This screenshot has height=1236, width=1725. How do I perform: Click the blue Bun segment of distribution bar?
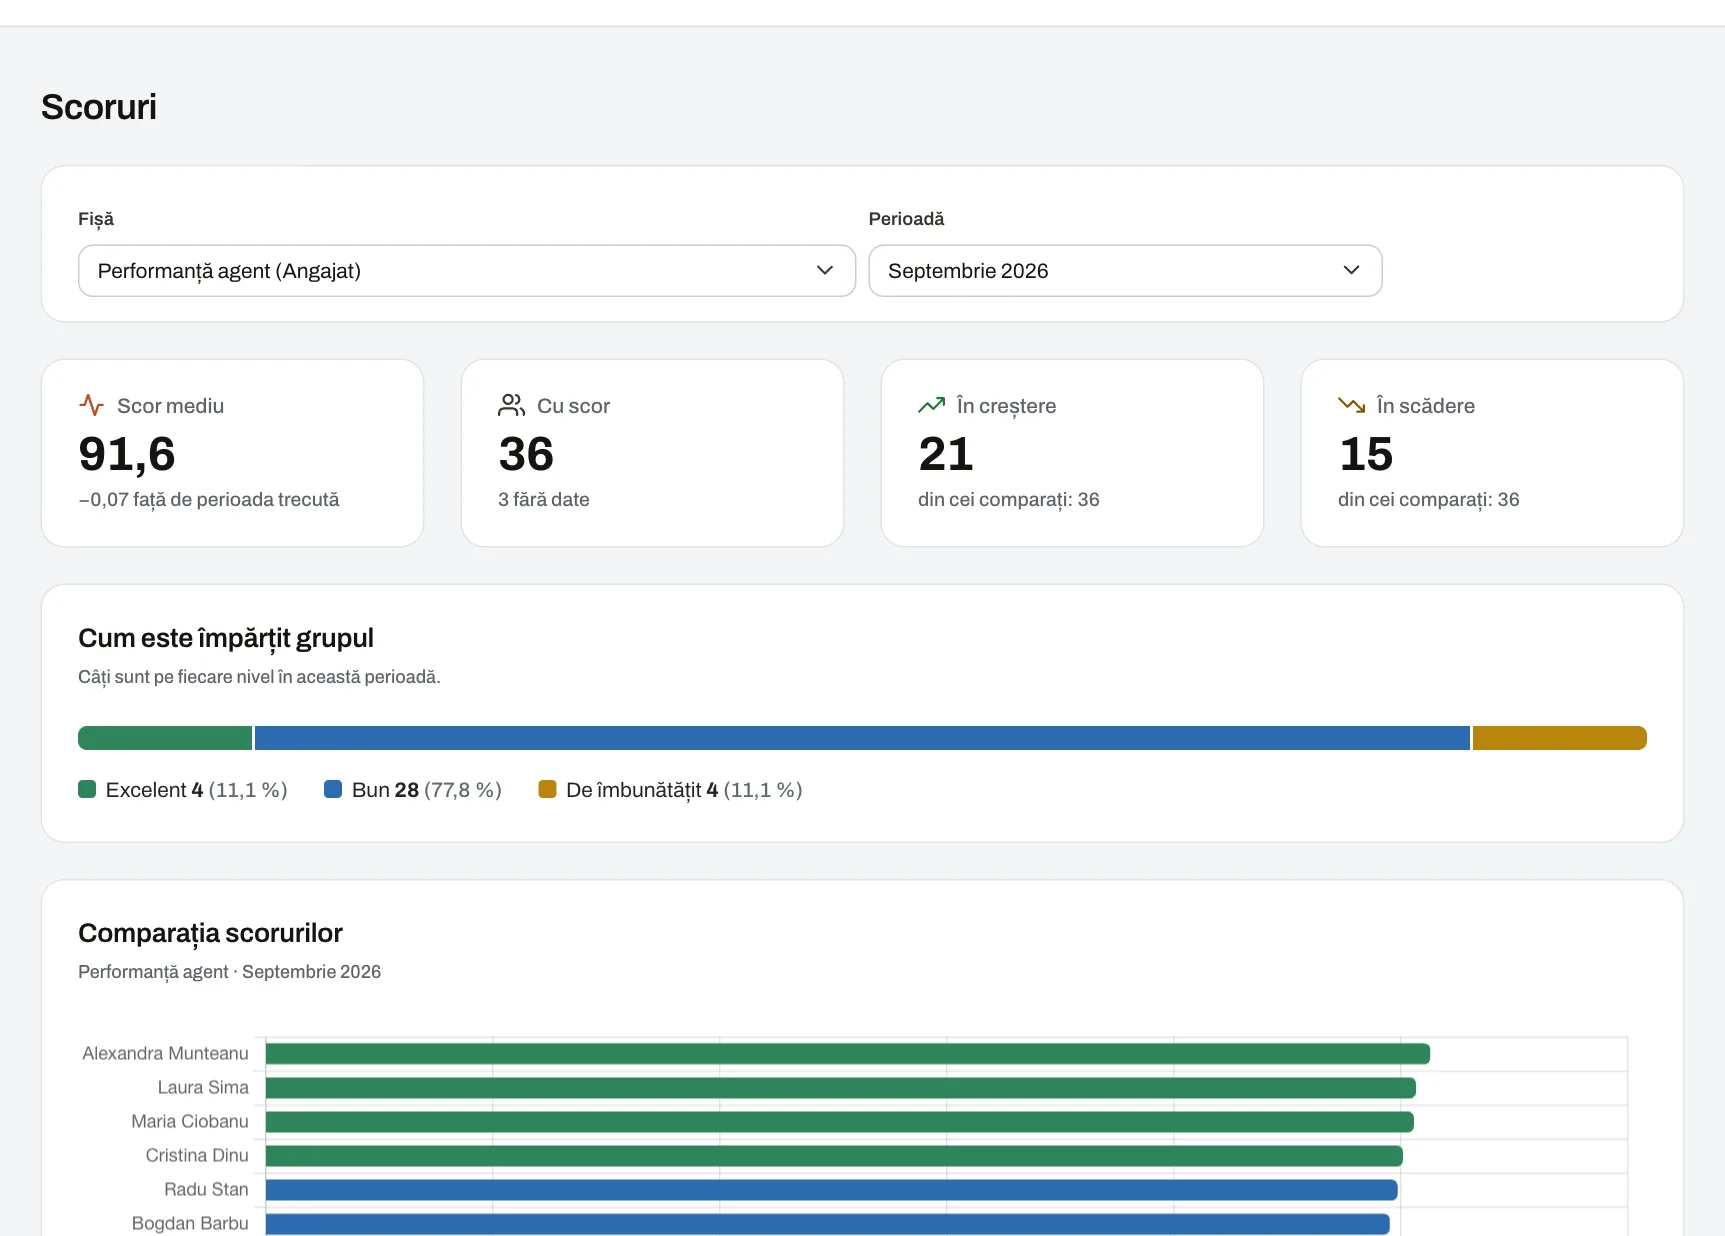point(862,738)
